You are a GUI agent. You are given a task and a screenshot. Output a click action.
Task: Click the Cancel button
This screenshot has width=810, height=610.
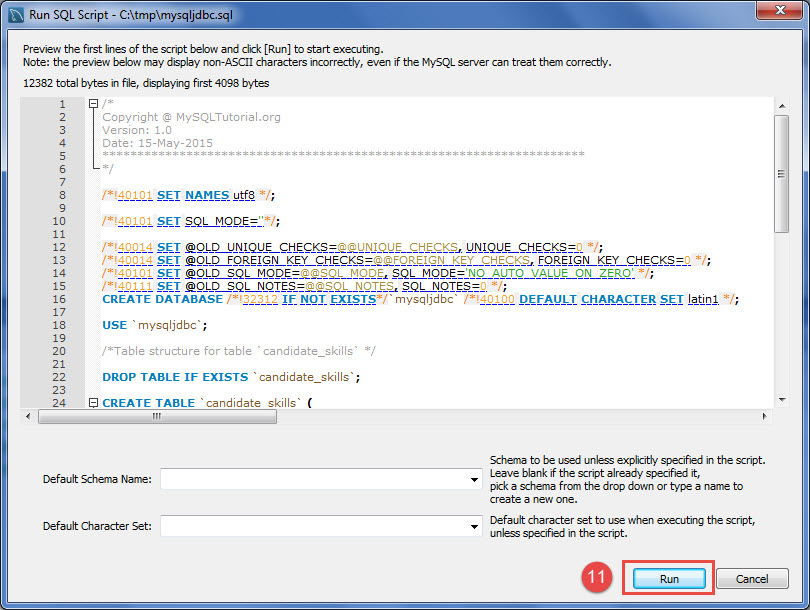[x=751, y=578]
